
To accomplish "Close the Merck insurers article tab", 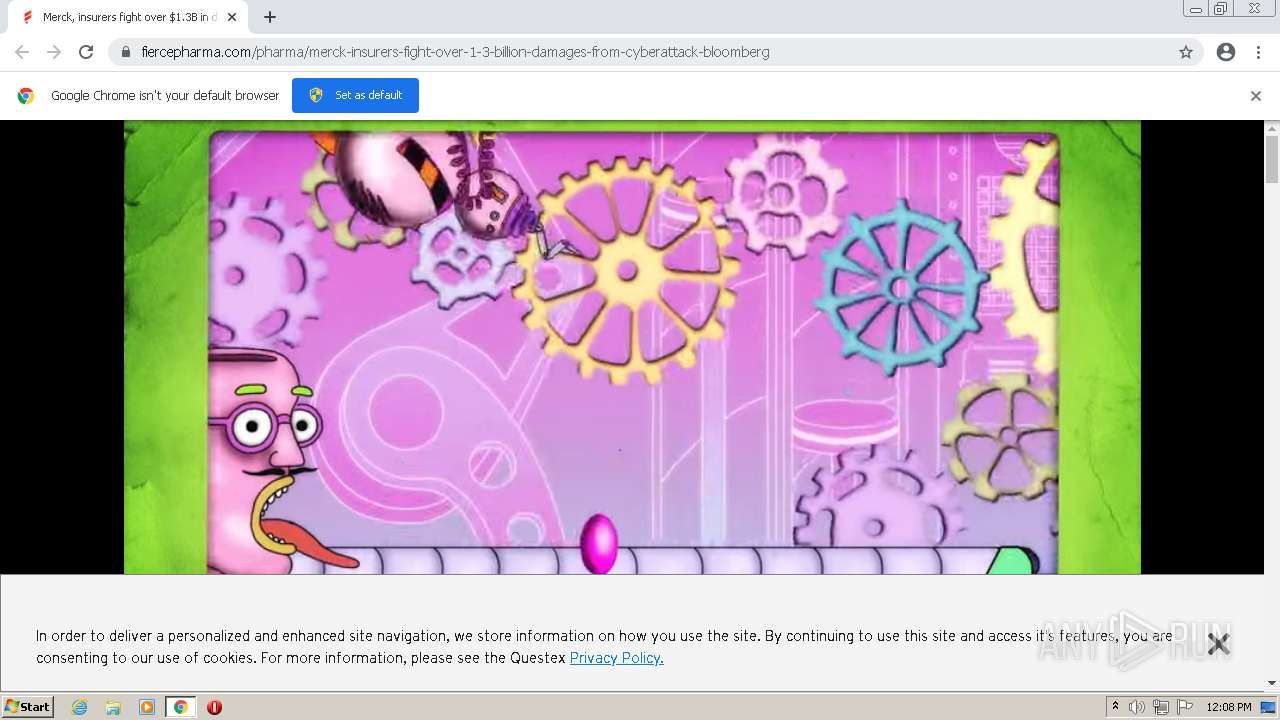I will (232, 17).
